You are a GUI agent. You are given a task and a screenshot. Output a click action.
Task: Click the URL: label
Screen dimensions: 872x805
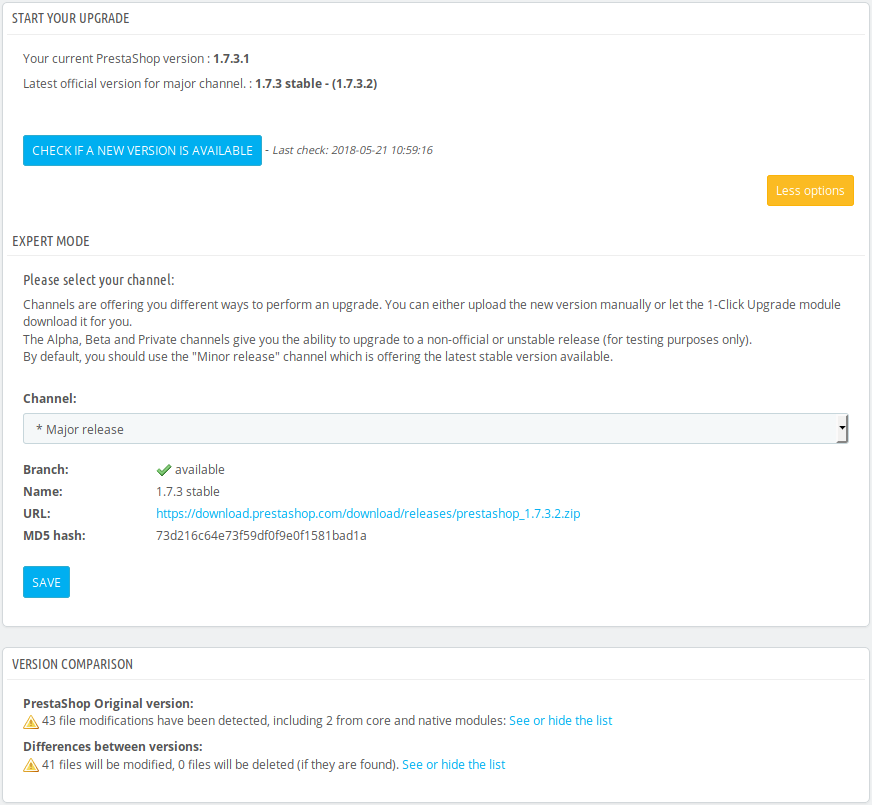37,514
